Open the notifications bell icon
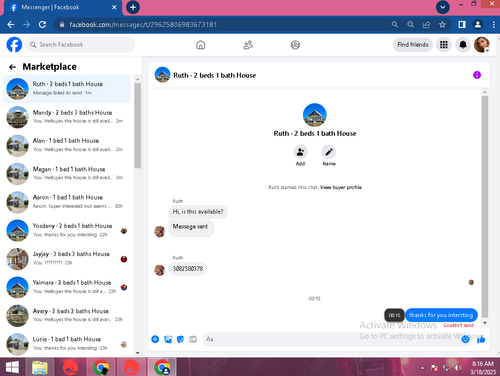The image size is (500, 376). coord(463,45)
